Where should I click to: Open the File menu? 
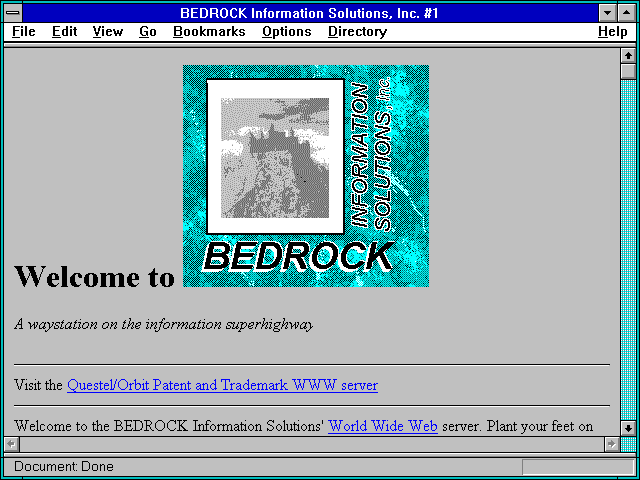tap(24, 32)
